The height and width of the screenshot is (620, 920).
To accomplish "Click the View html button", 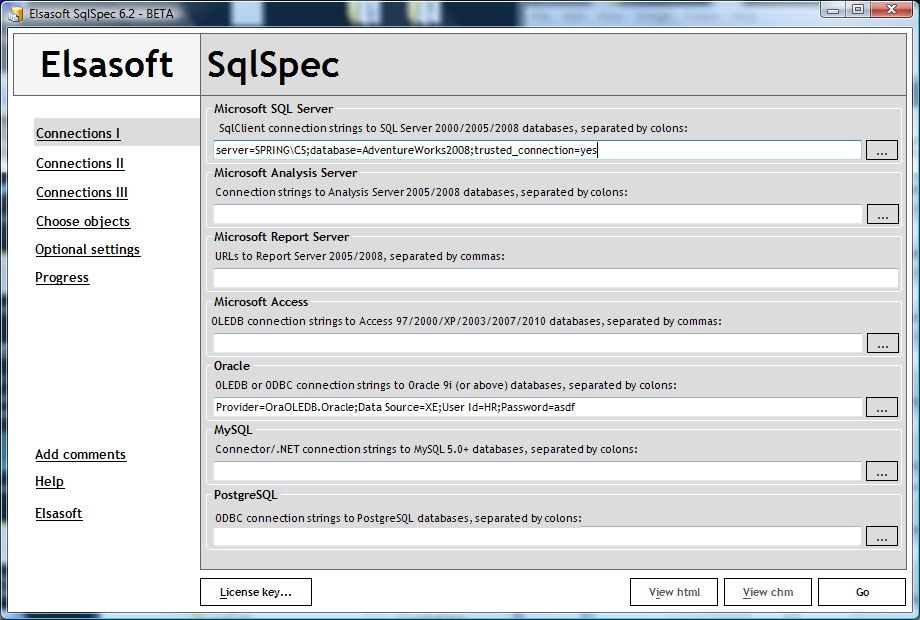I will tap(674, 592).
